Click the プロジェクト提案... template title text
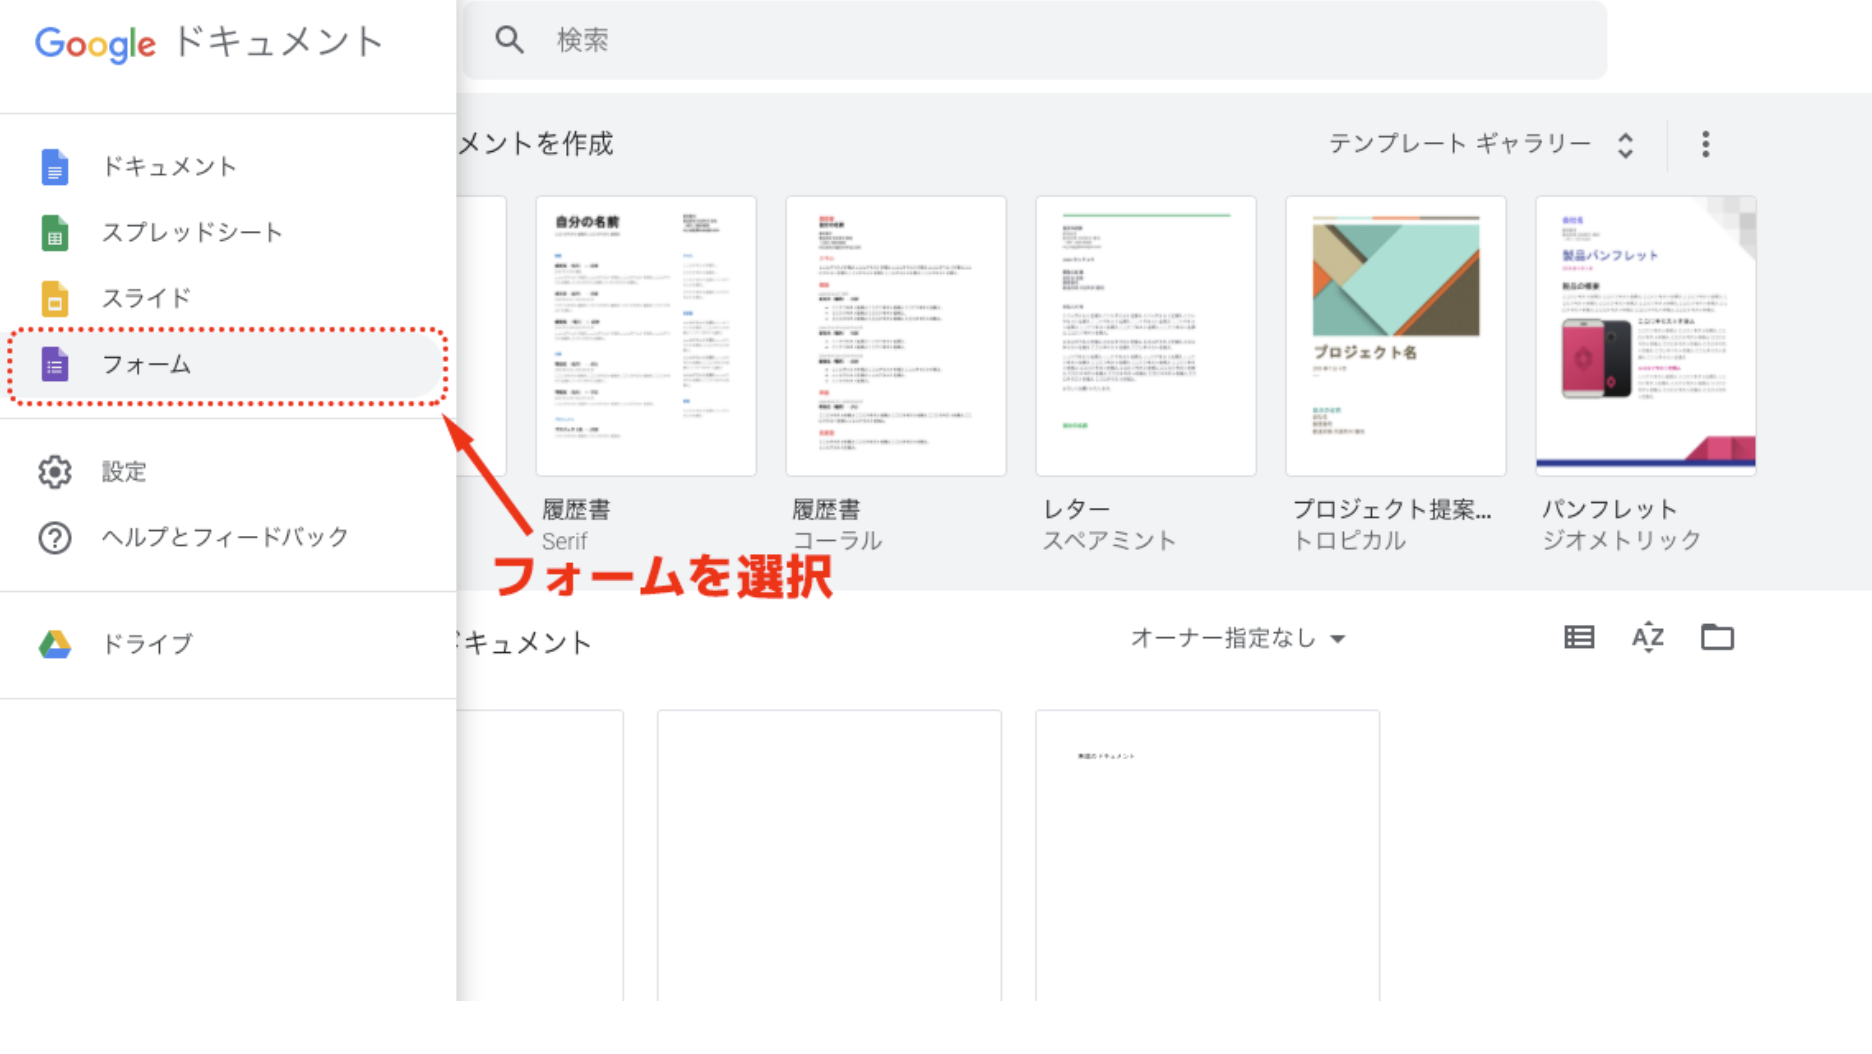Screen dimensions: 1872x1054 click(x=1392, y=509)
